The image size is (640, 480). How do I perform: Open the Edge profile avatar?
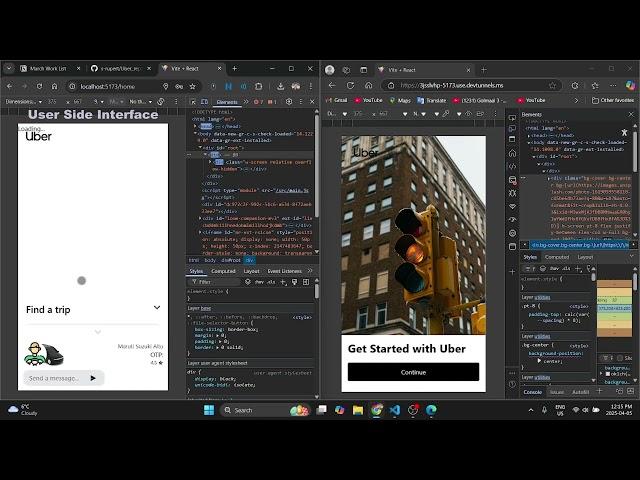[330, 70]
